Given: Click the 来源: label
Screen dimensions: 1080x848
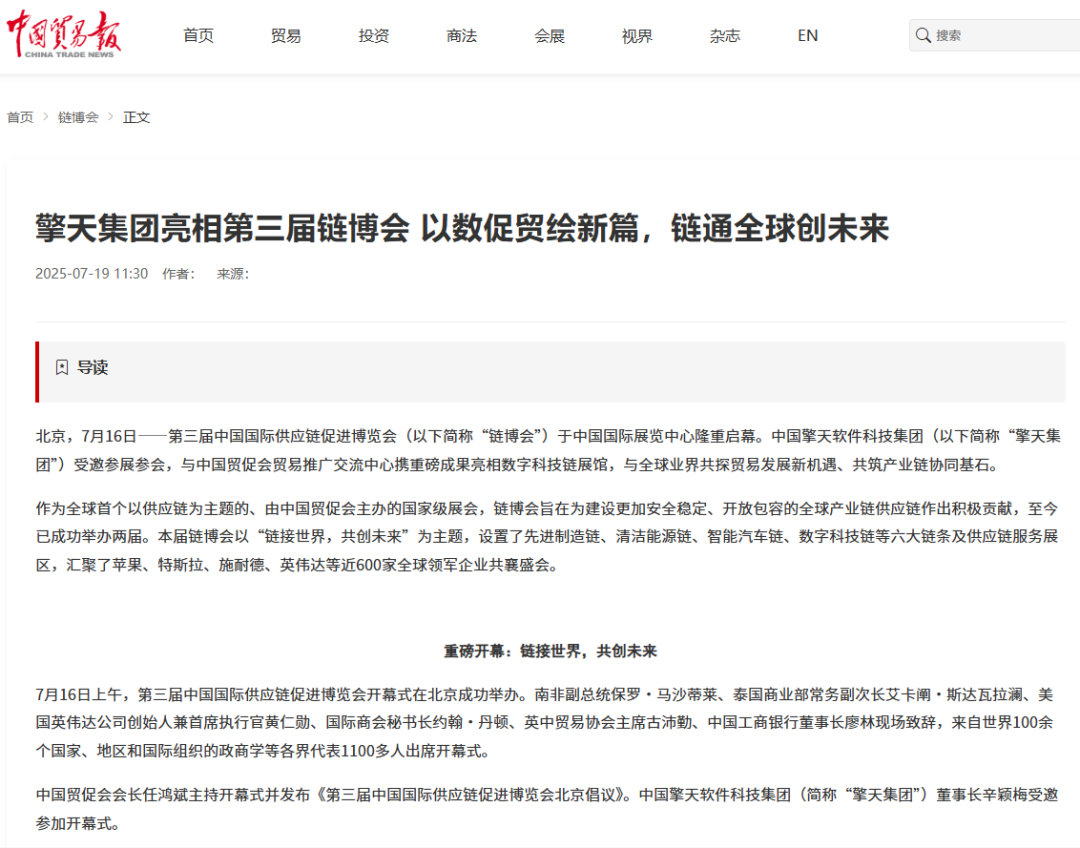Looking at the screenshot, I should tap(233, 273).
